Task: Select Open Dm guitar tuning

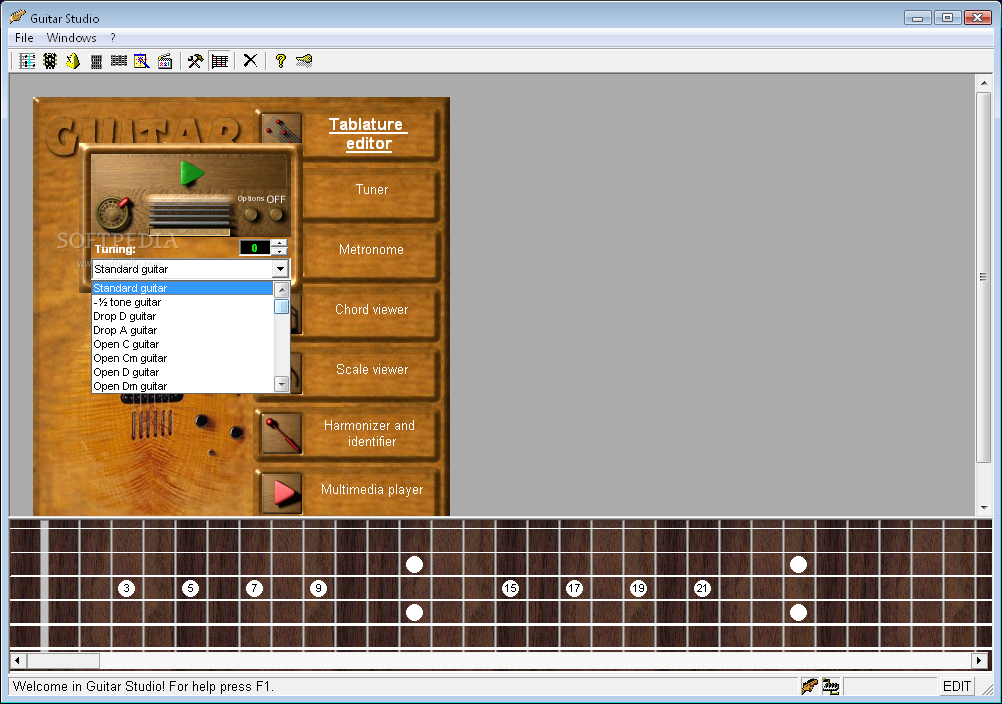Action: 182,386
